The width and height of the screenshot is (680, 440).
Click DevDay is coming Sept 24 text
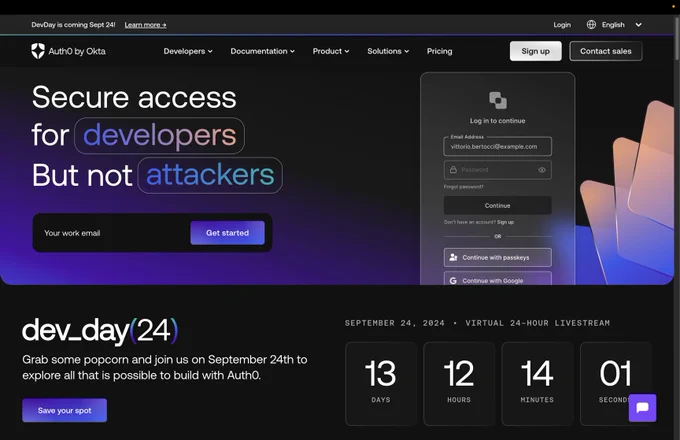click(x=73, y=25)
